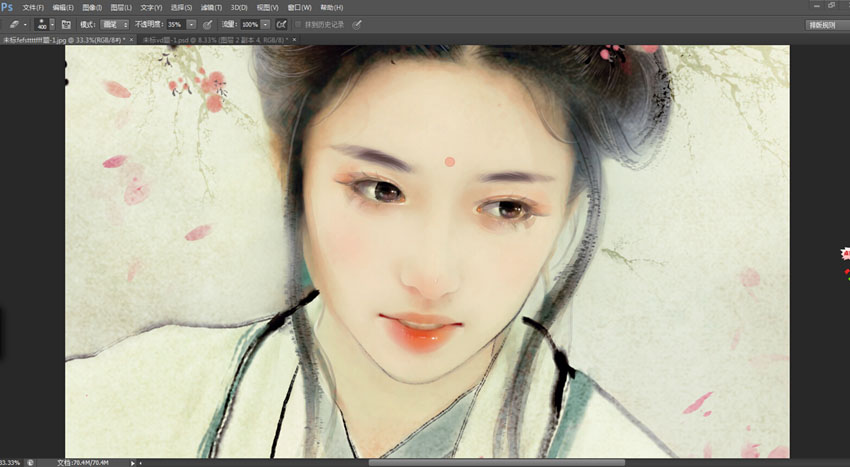The image size is (850, 467).
Task: Click the 流量 100% flow field
Action: coord(250,23)
